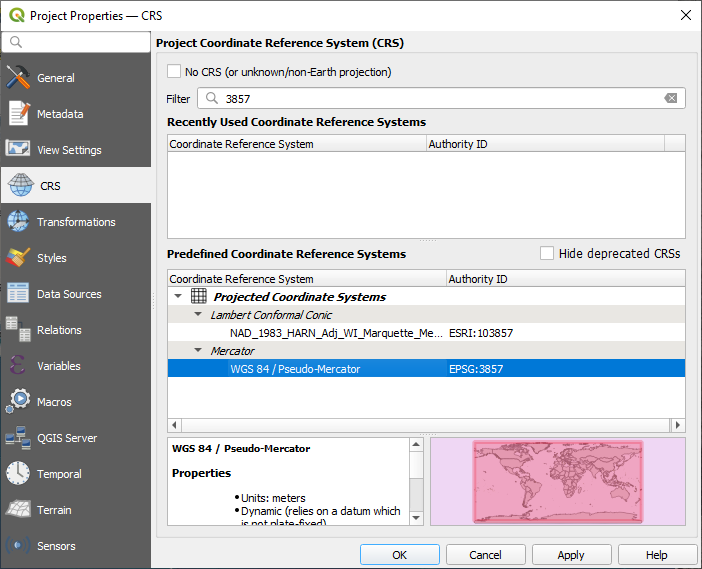Click the OK button
The height and width of the screenshot is (569, 702).
(x=399, y=555)
